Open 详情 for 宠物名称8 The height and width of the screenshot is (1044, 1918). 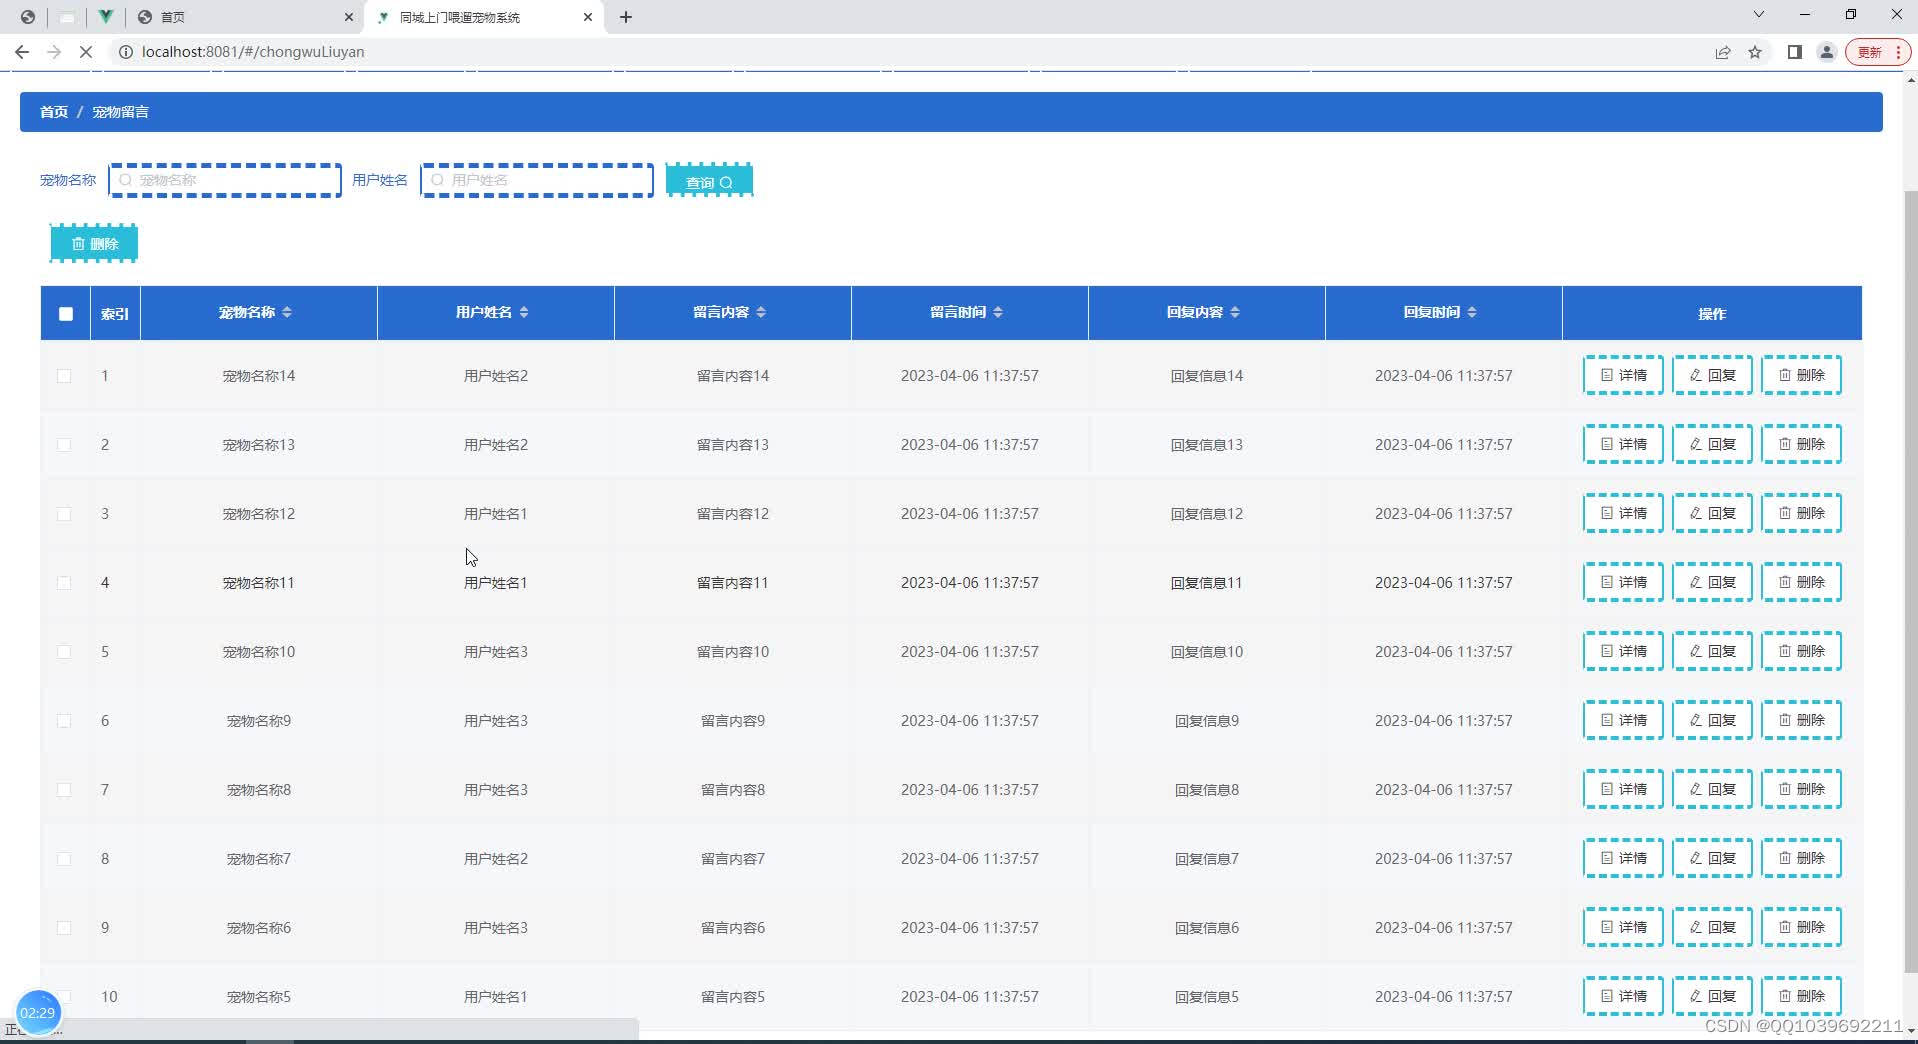(x=1623, y=789)
